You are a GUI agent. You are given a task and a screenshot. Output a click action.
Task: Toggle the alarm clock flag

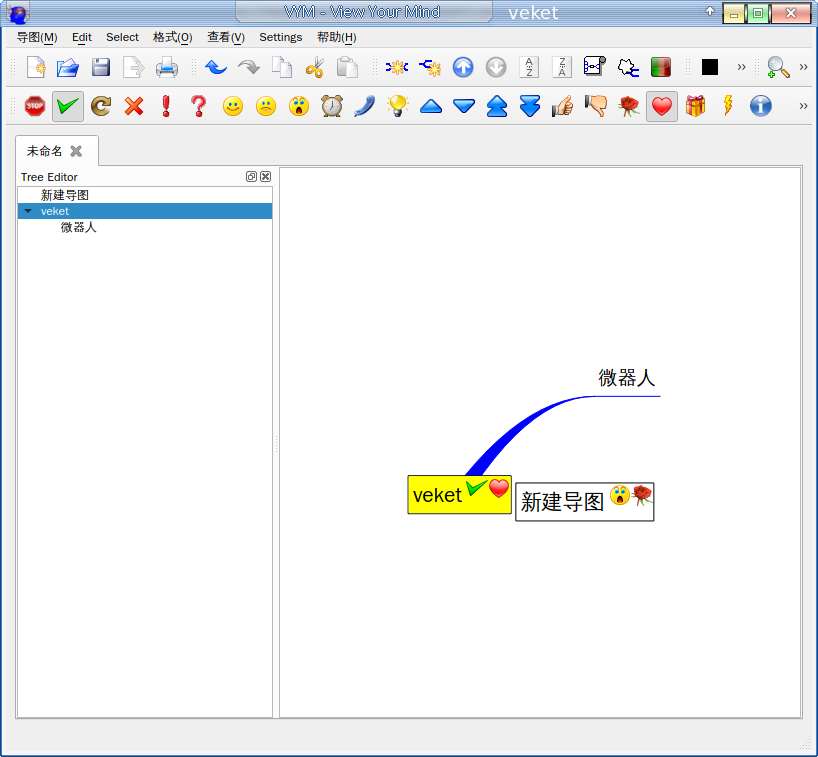(332, 106)
